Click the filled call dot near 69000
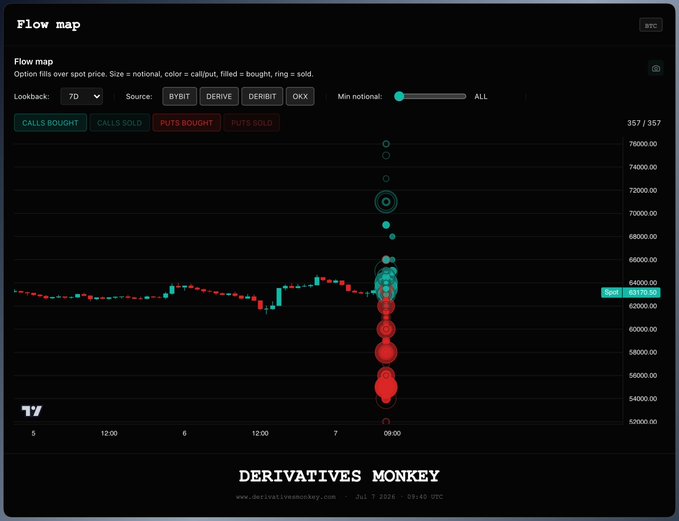The height and width of the screenshot is (521, 679). (x=386, y=225)
